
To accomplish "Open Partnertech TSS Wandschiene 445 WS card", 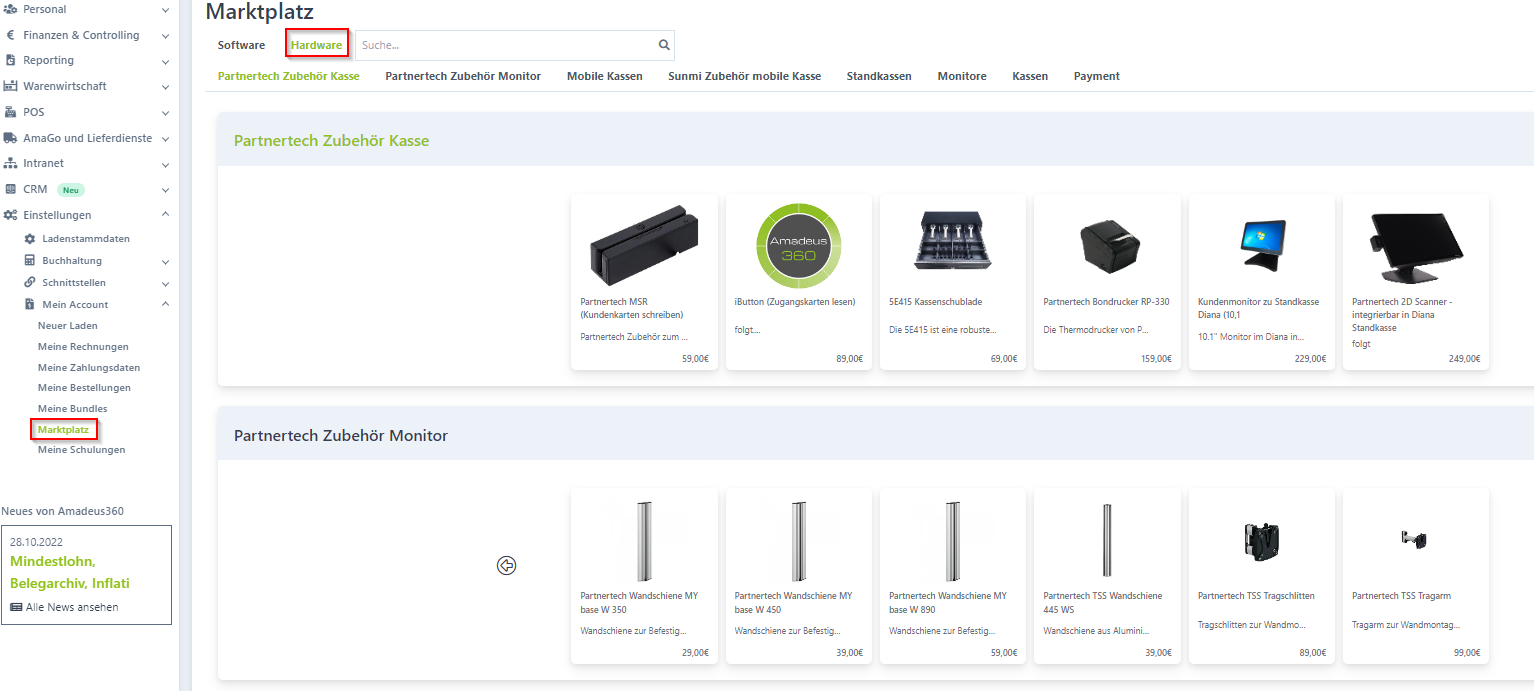I will 1107,576.
